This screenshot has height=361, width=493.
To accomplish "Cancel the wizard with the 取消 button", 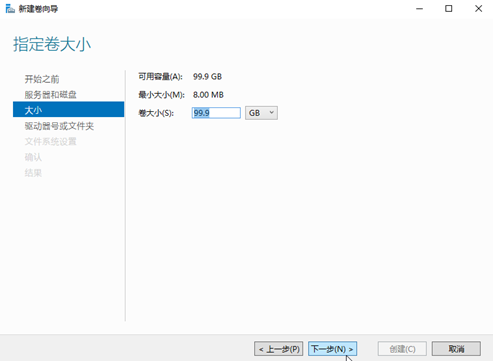I will click(x=456, y=349).
